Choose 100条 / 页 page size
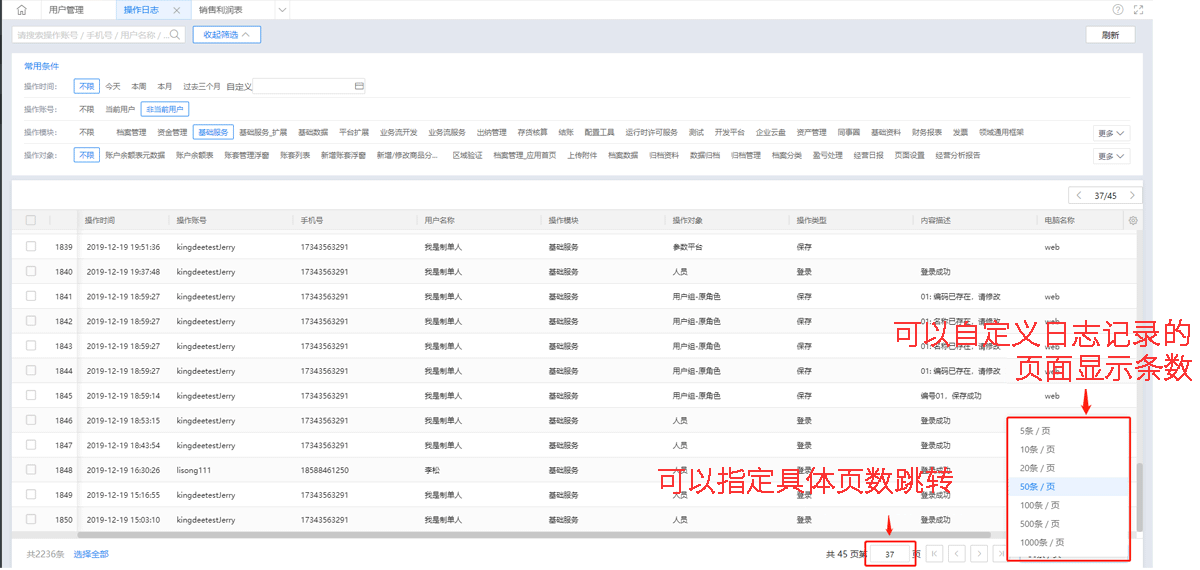 (x=1069, y=505)
